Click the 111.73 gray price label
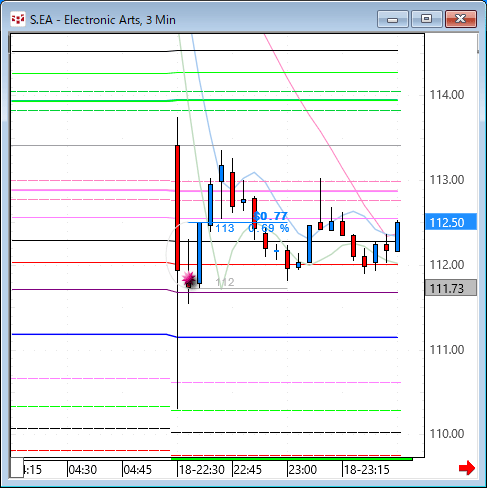487x488 pixels. coord(451,288)
